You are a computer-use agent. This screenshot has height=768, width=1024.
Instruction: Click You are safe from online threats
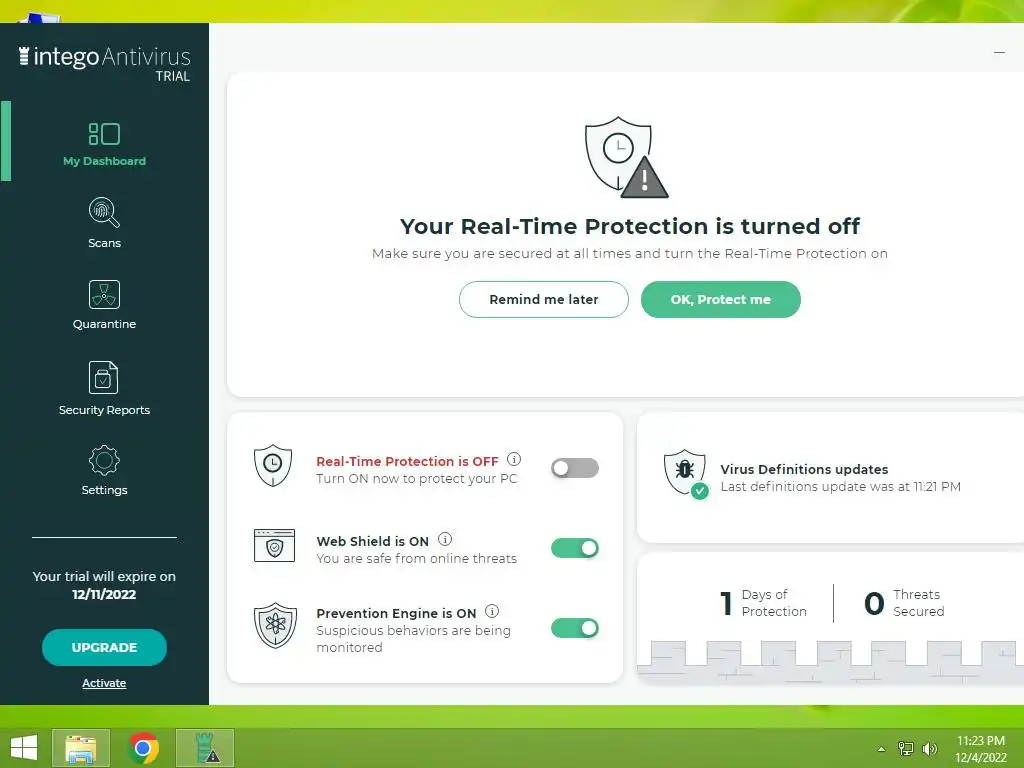click(416, 558)
